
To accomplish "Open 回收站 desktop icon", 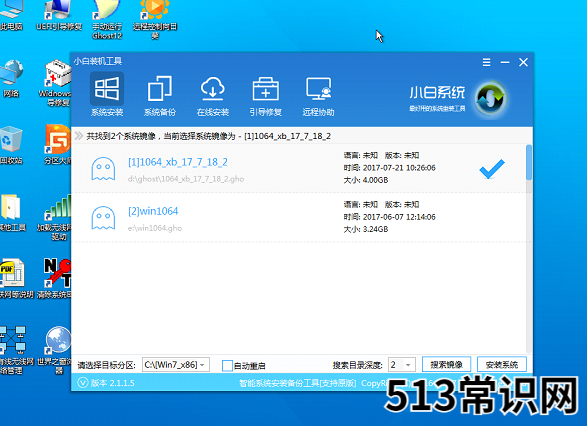I will point(11,145).
